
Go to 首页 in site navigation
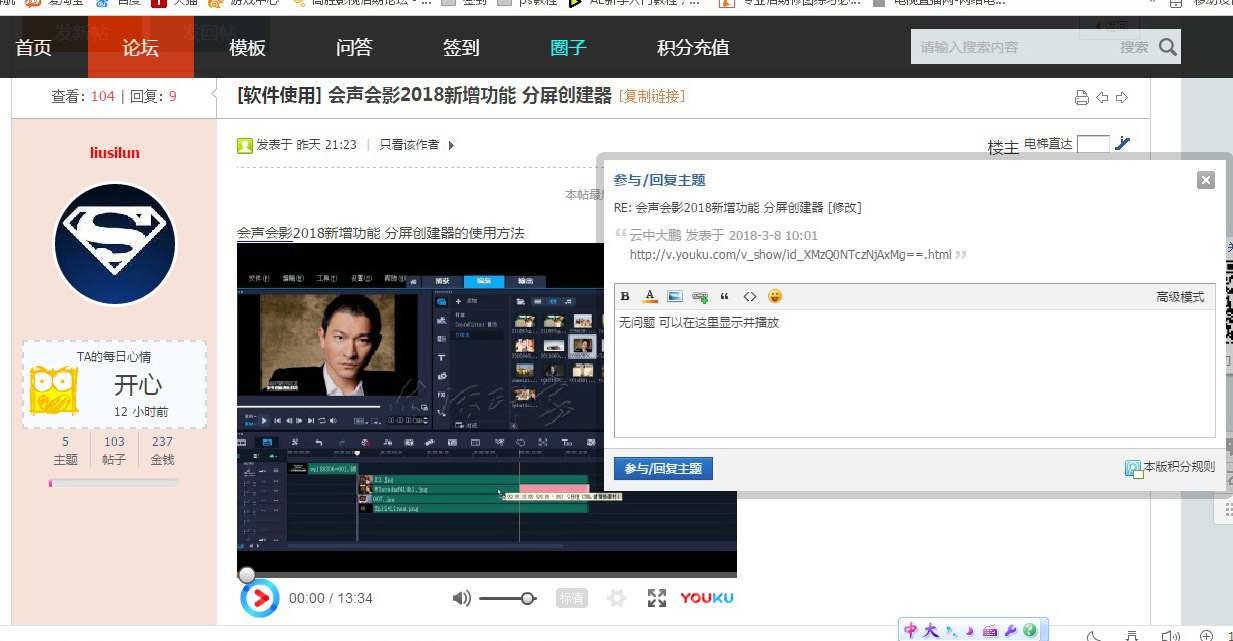coord(33,47)
